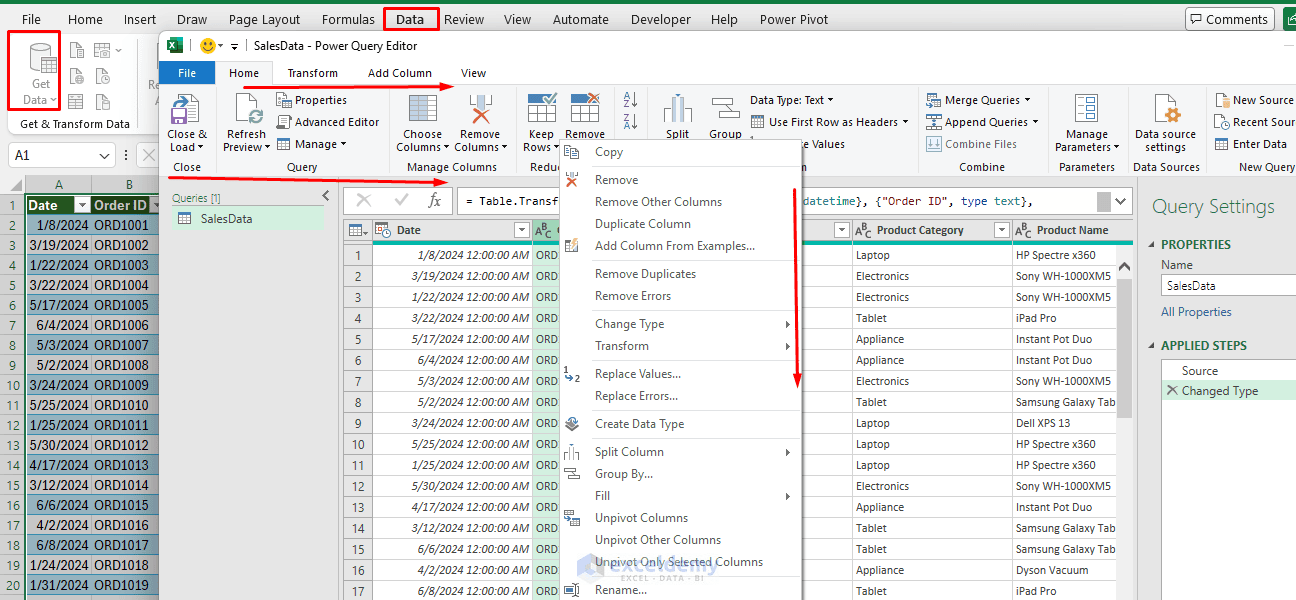Open the Date filter in Excel header cell
This screenshot has height=600, width=1296.
coord(82,205)
